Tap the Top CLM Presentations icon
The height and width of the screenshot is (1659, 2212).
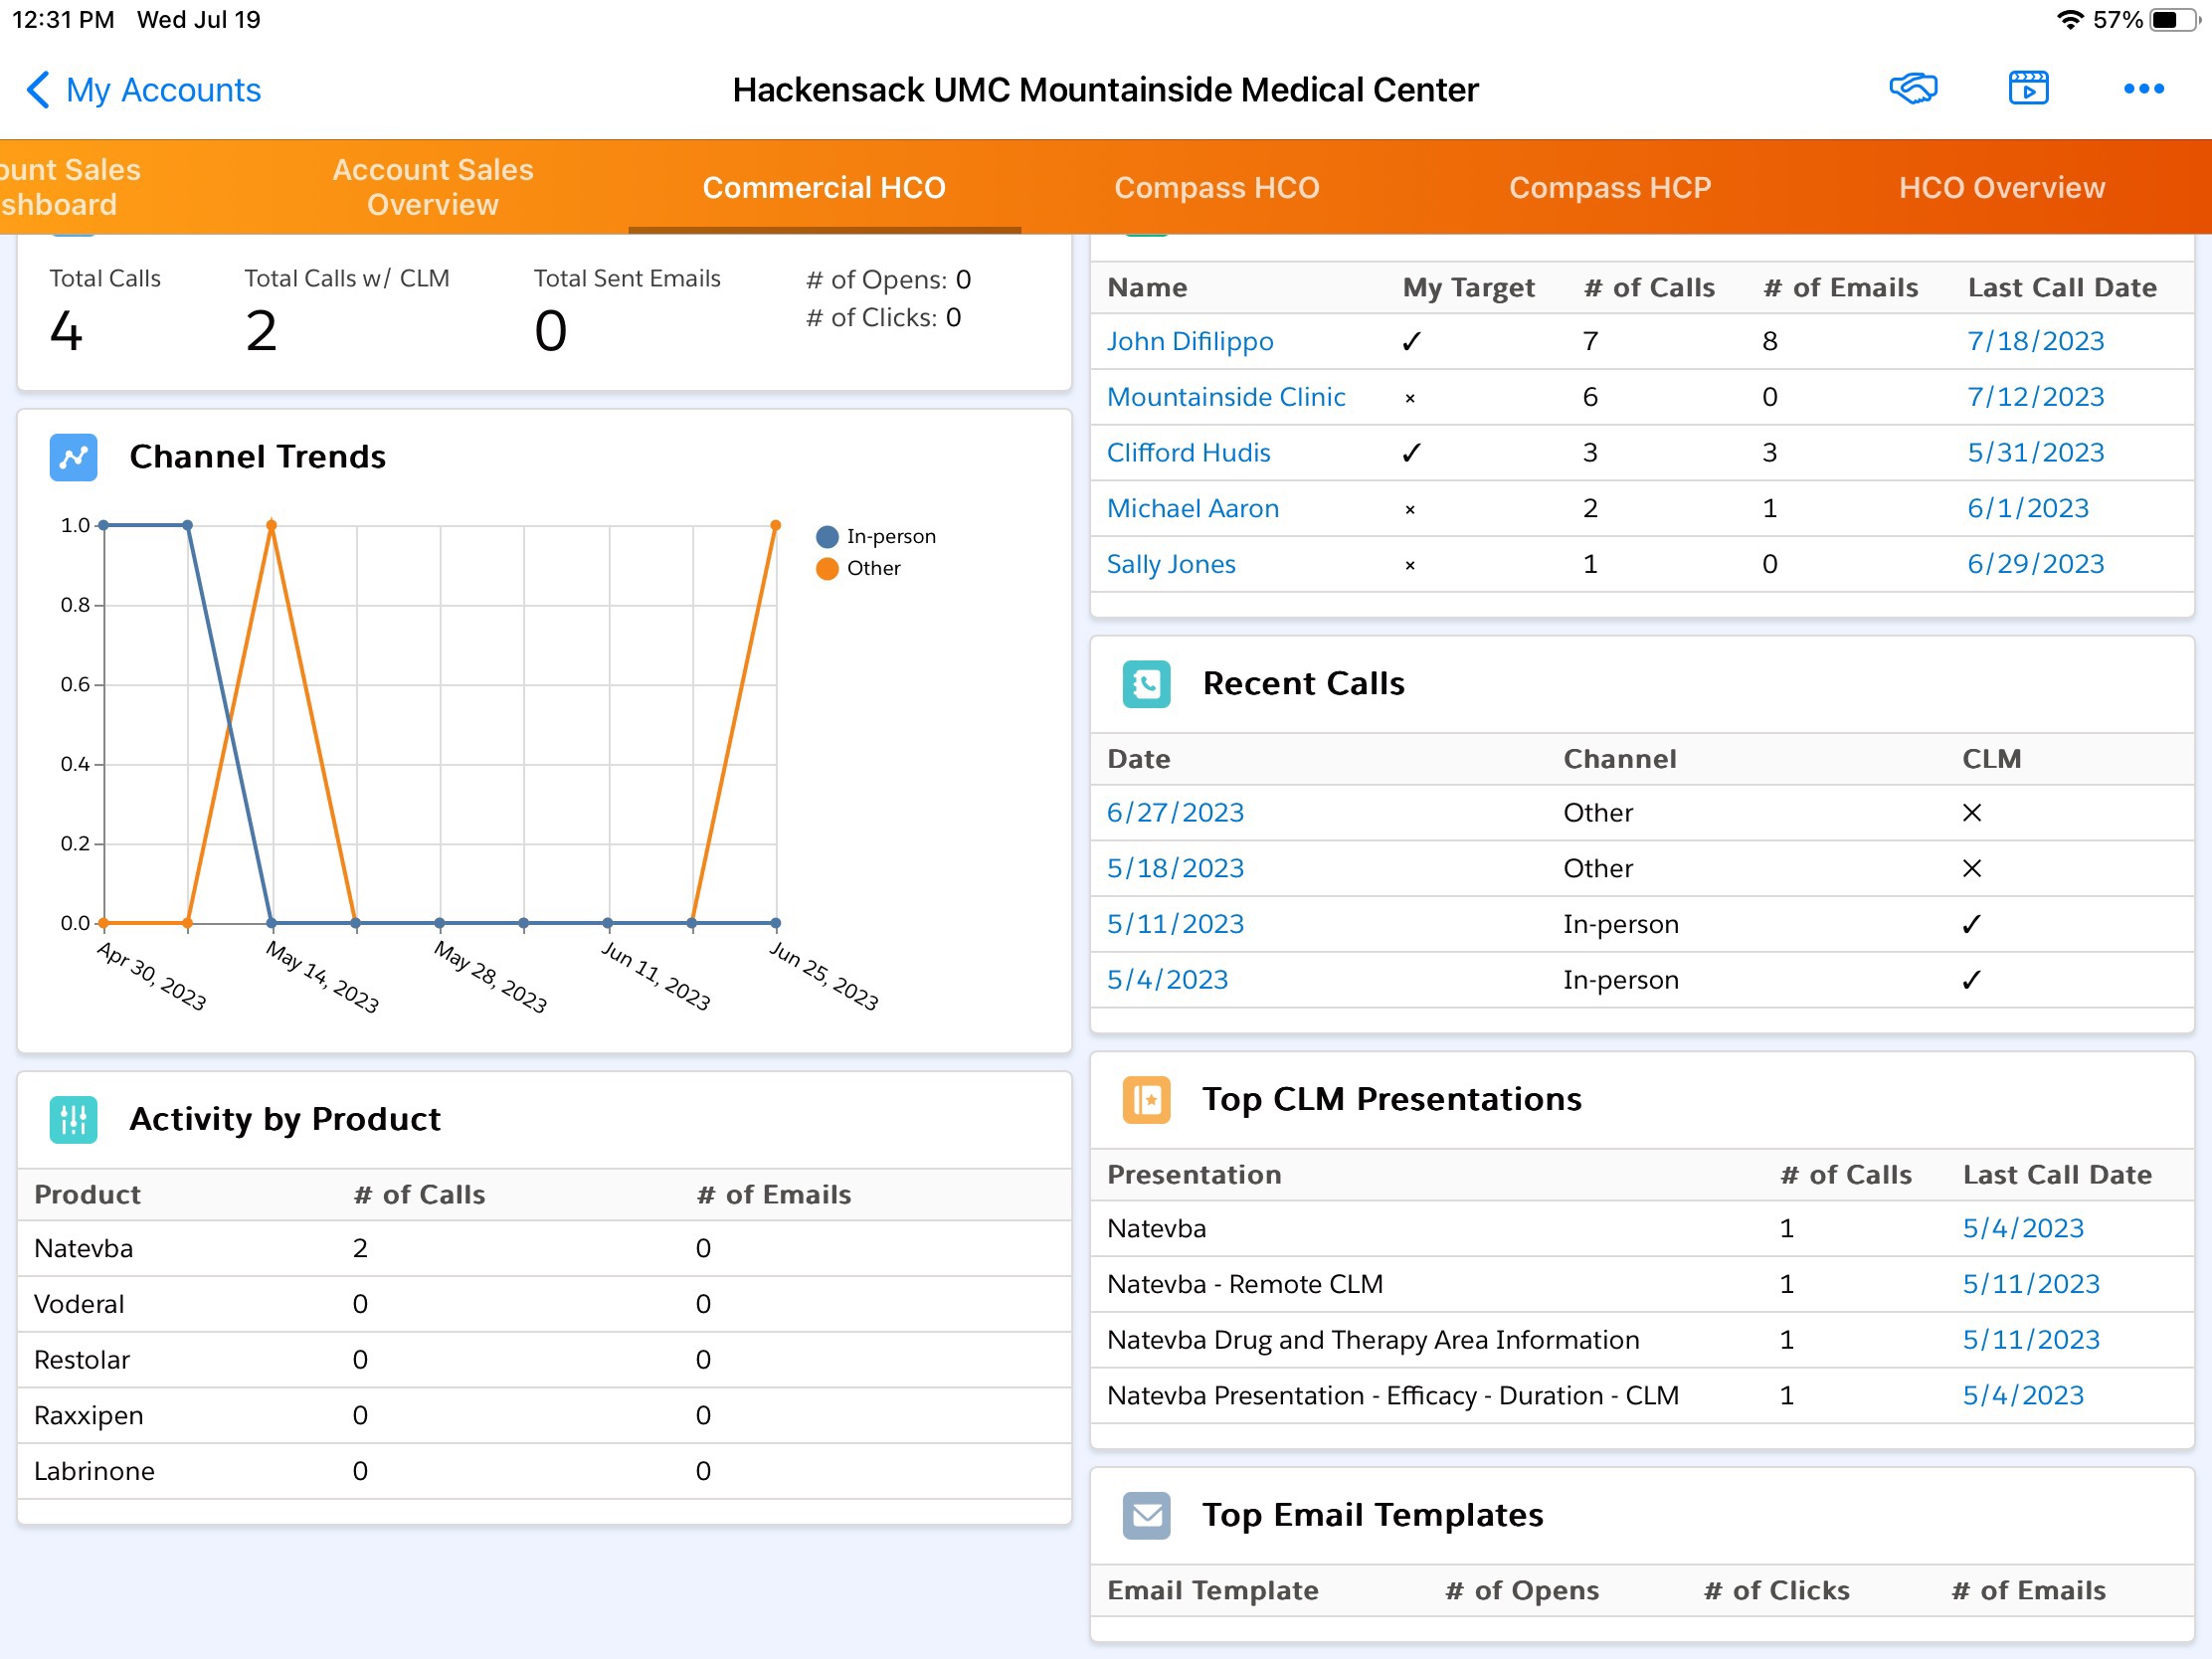pyautogui.click(x=1146, y=1100)
